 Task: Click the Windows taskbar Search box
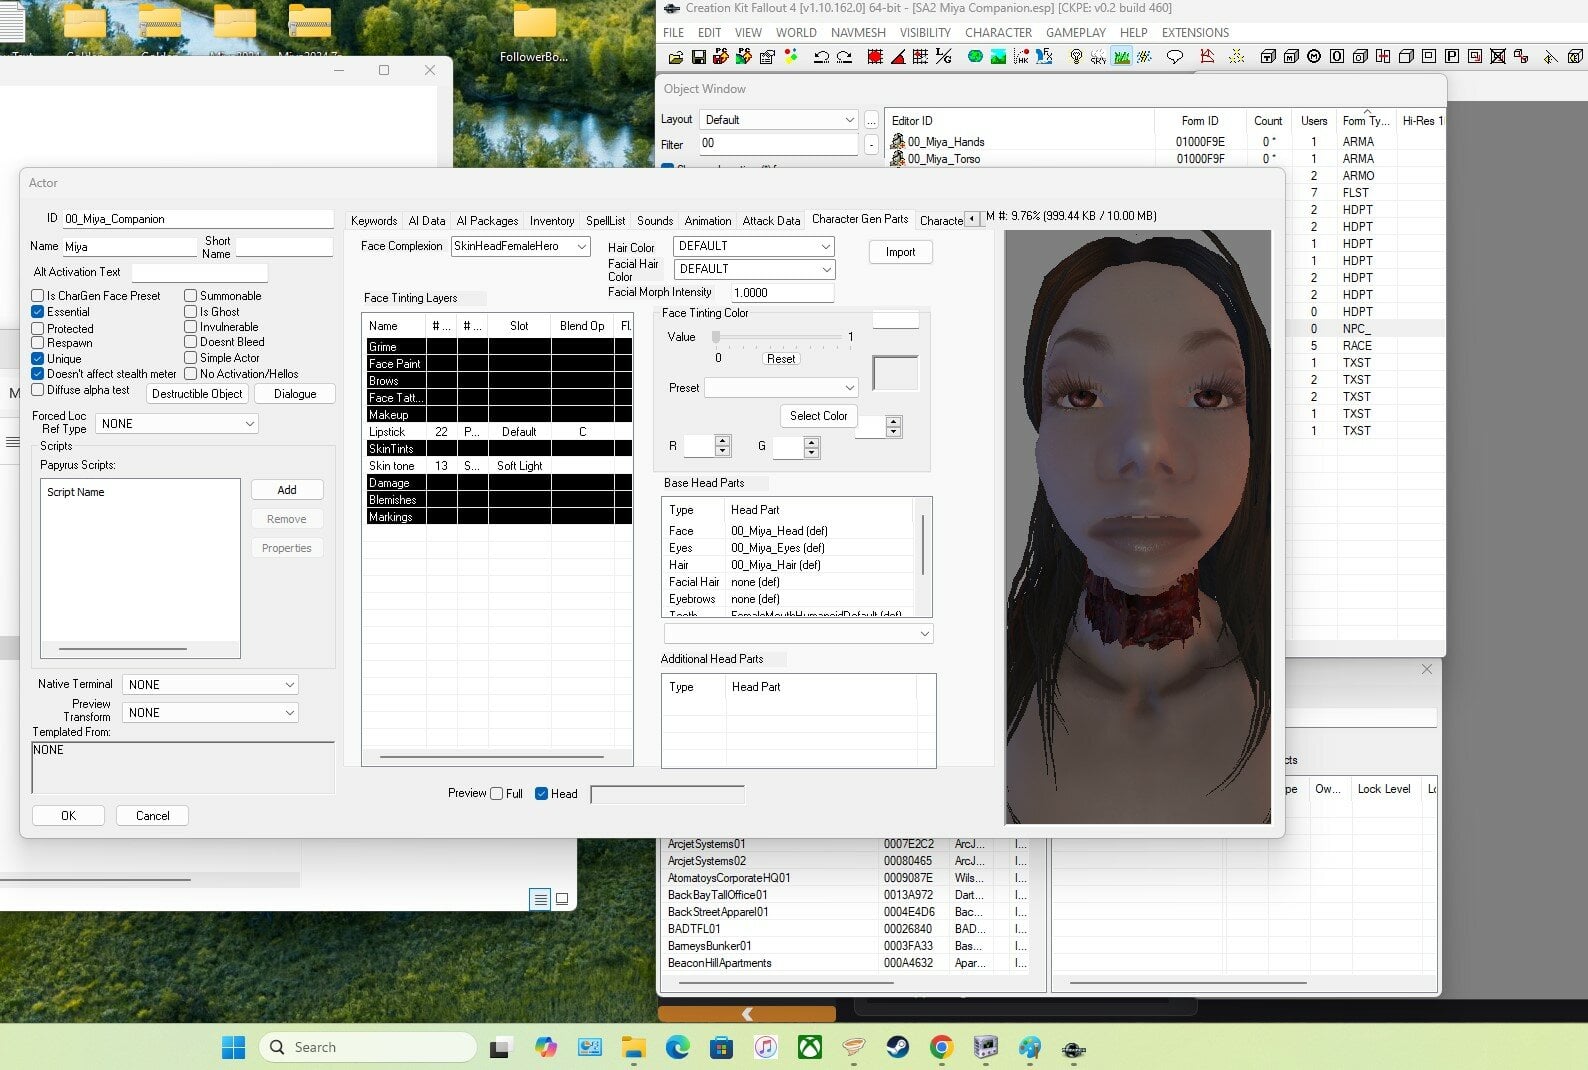(367, 1047)
